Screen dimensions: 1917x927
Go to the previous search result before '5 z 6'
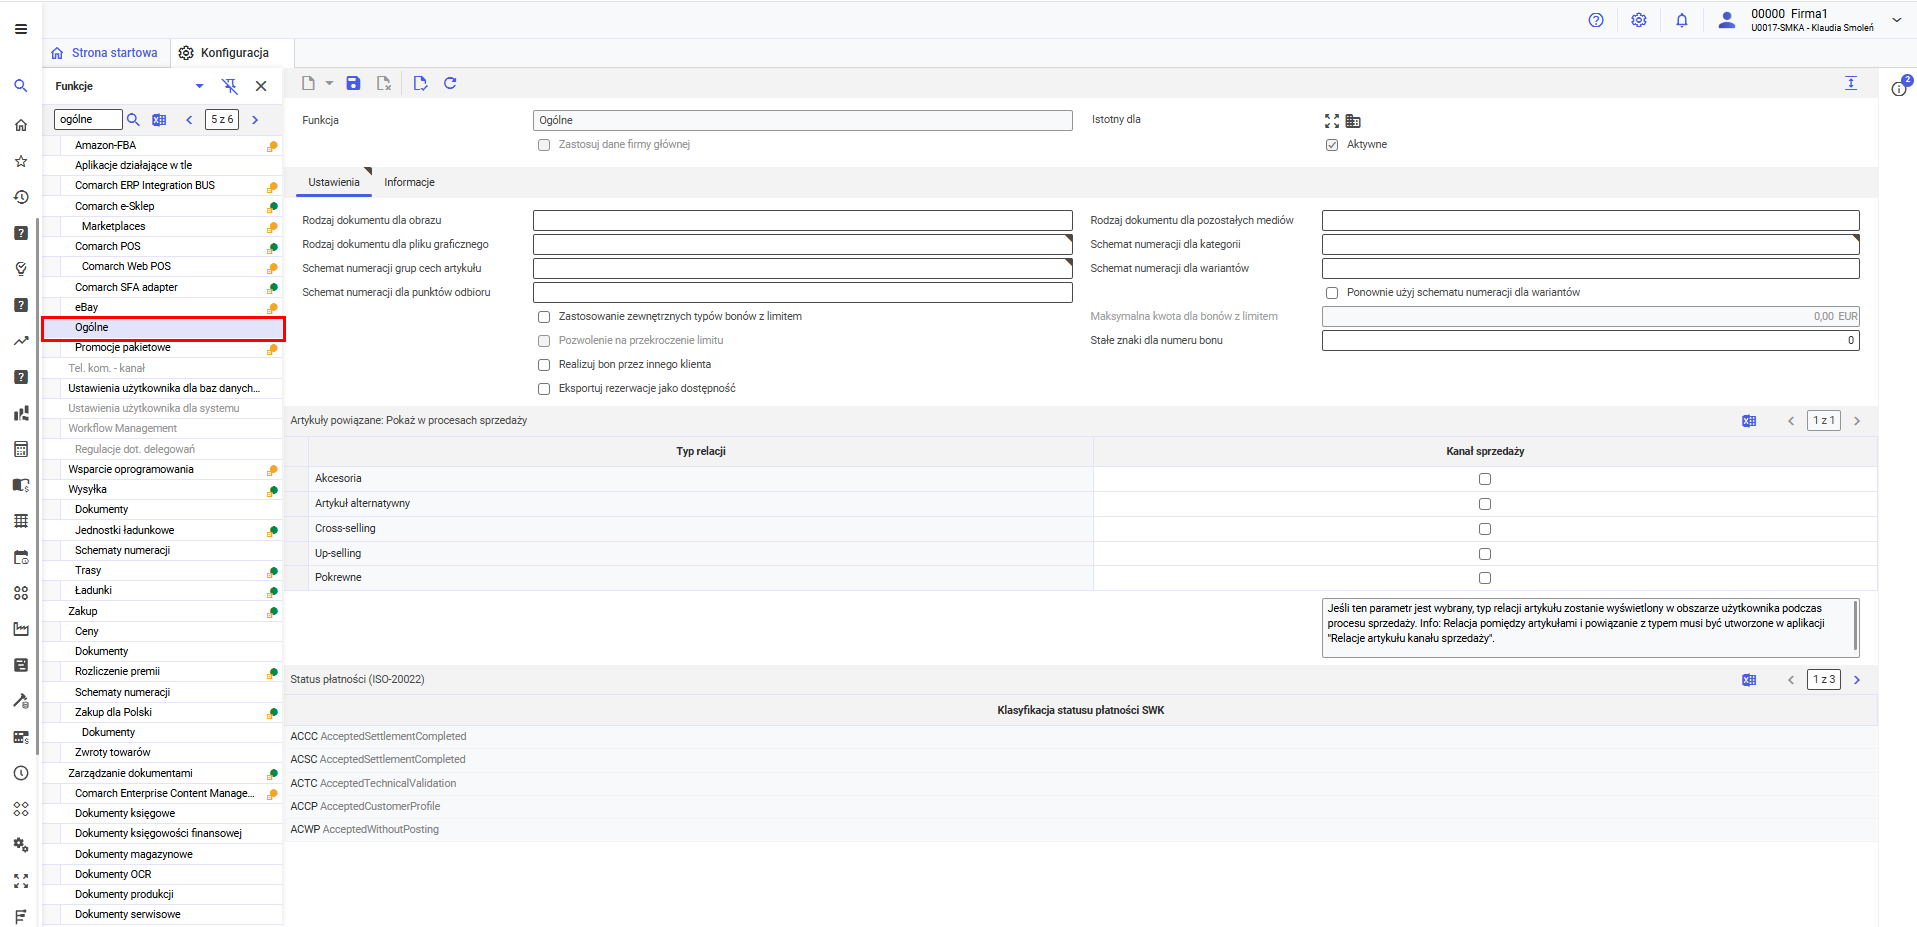click(189, 120)
